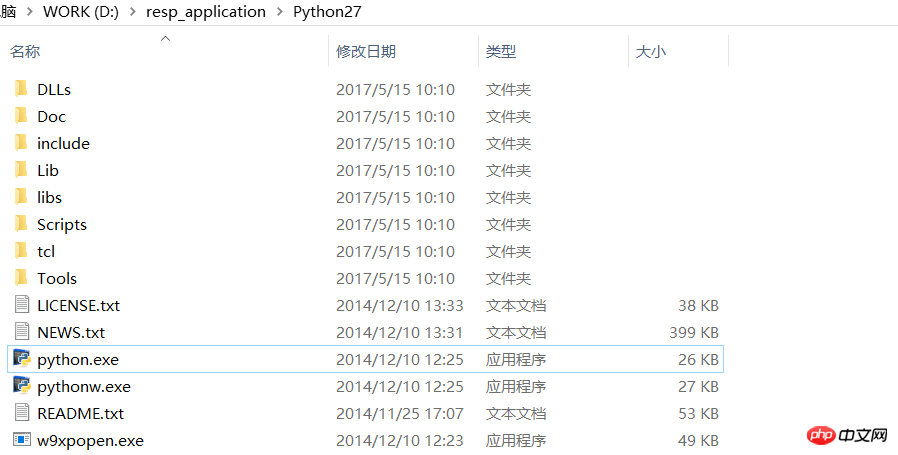Select the tcl folder name
The height and width of the screenshot is (455, 898).
tap(46, 251)
